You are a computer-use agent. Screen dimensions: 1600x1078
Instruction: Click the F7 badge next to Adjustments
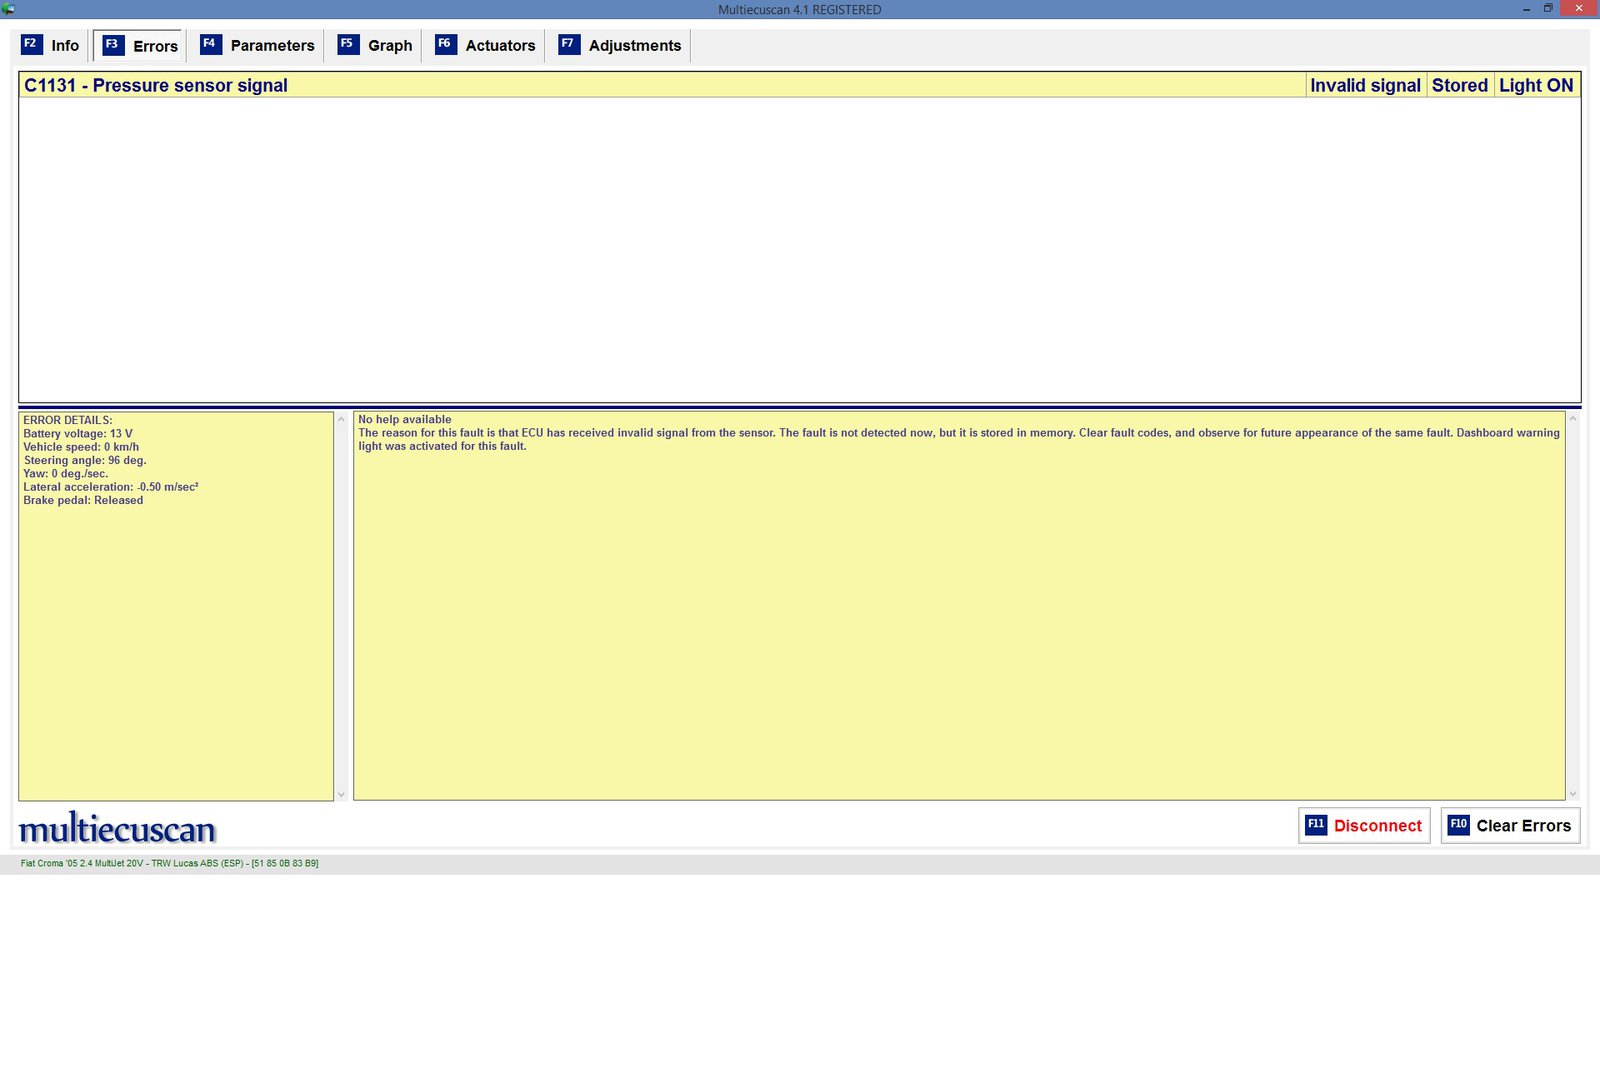(x=568, y=45)
